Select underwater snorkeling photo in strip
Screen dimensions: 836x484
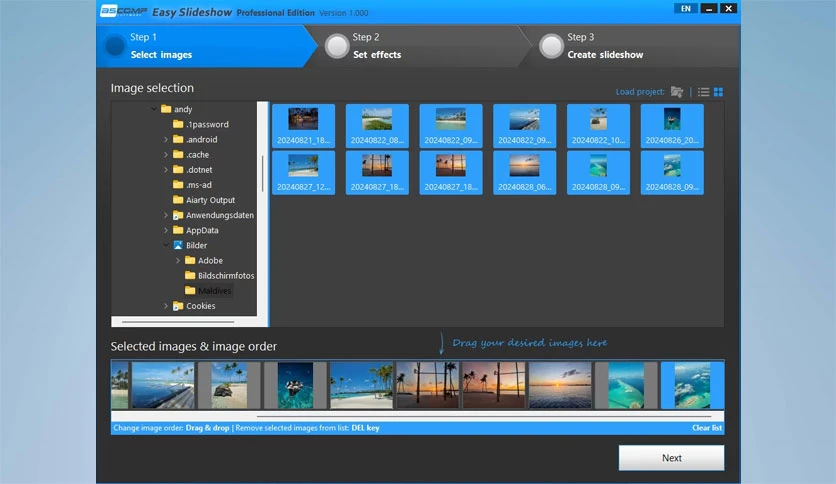coord(295,385)
